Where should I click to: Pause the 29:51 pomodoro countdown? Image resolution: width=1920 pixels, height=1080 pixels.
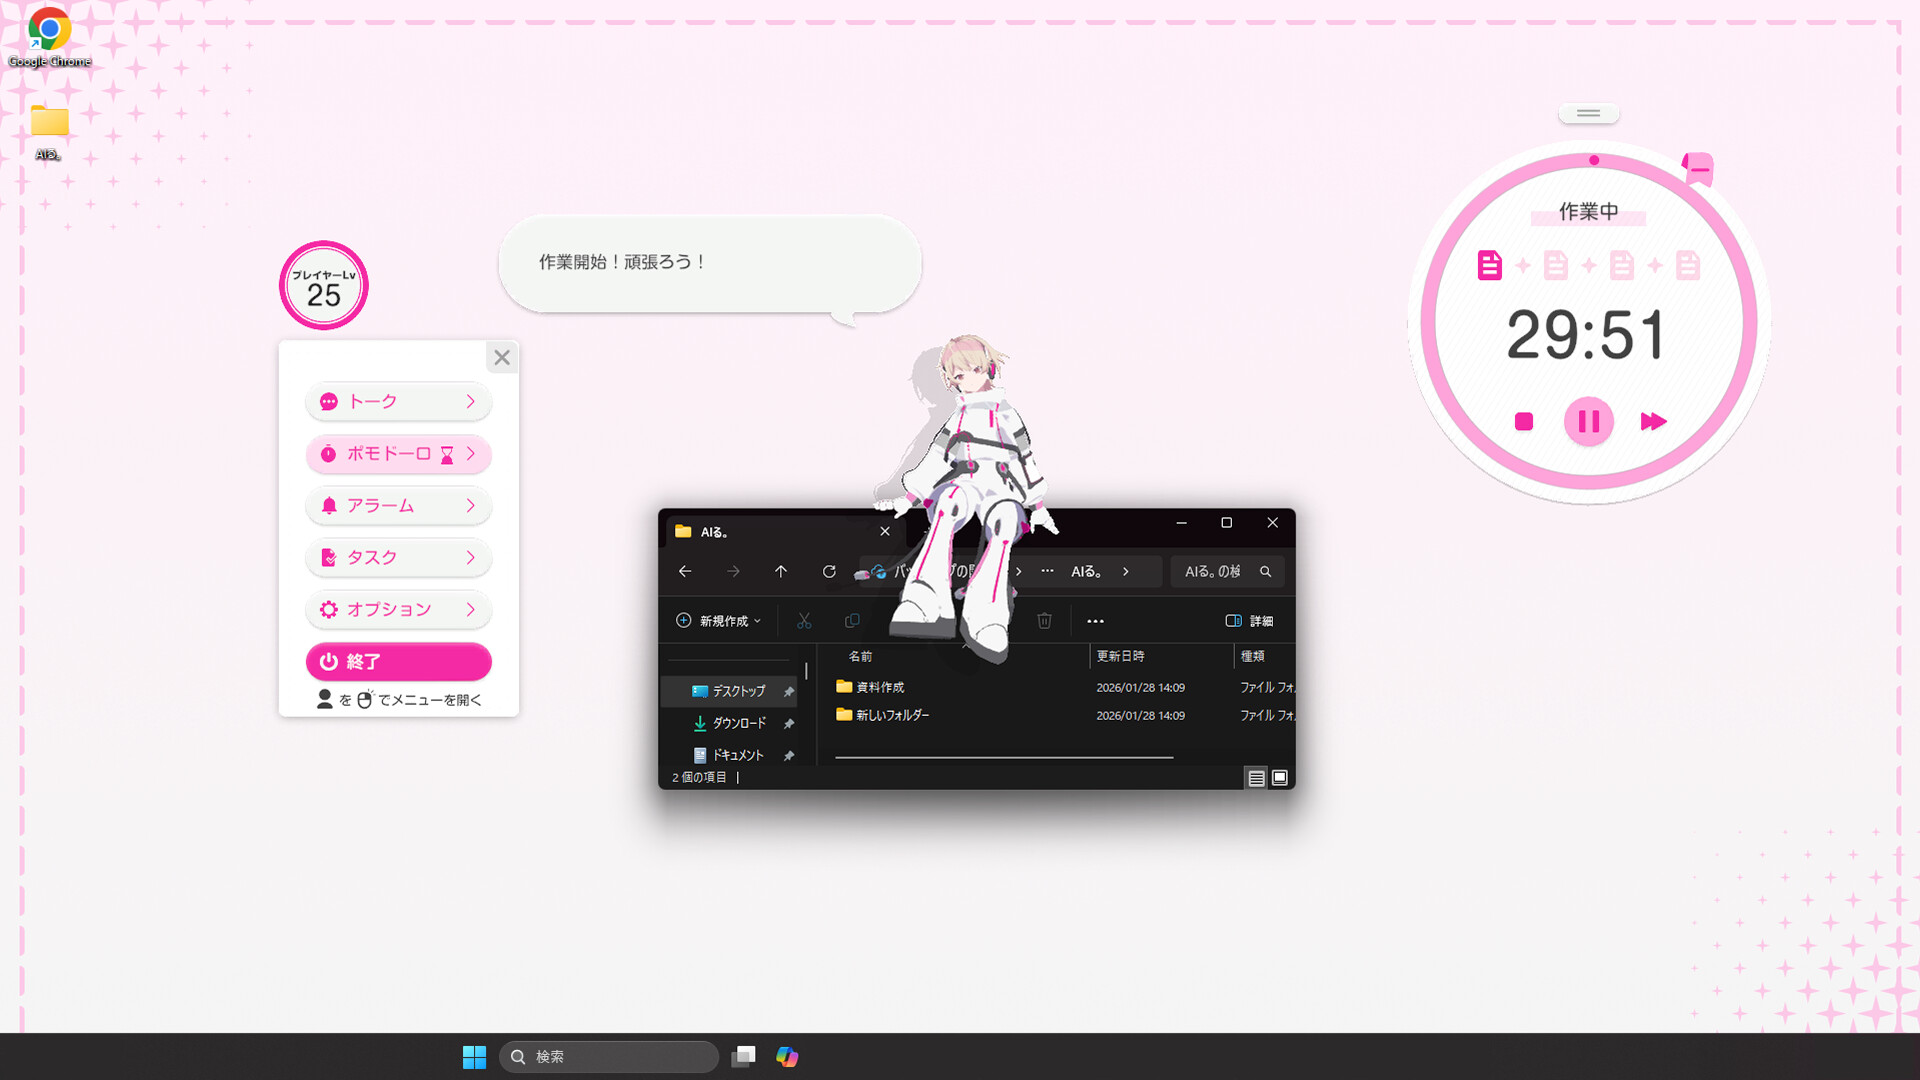click(1588, 421)
